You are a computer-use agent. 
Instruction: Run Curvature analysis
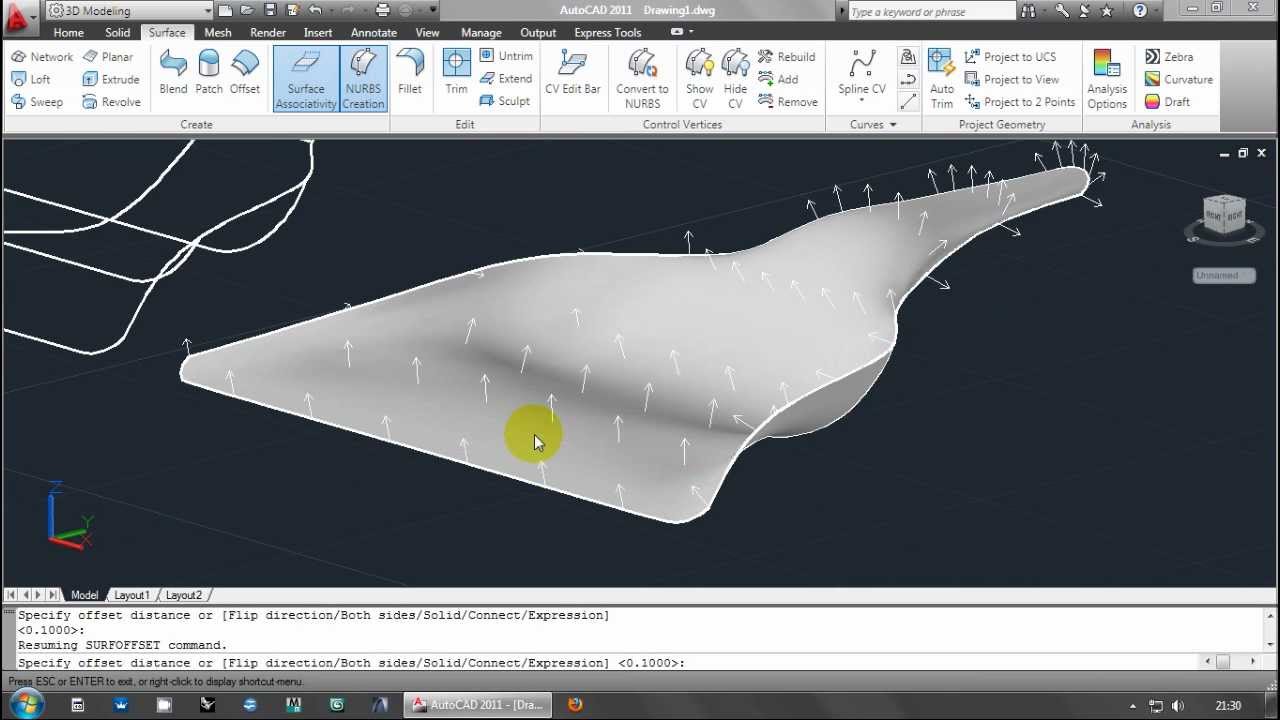coord(1179,79)
